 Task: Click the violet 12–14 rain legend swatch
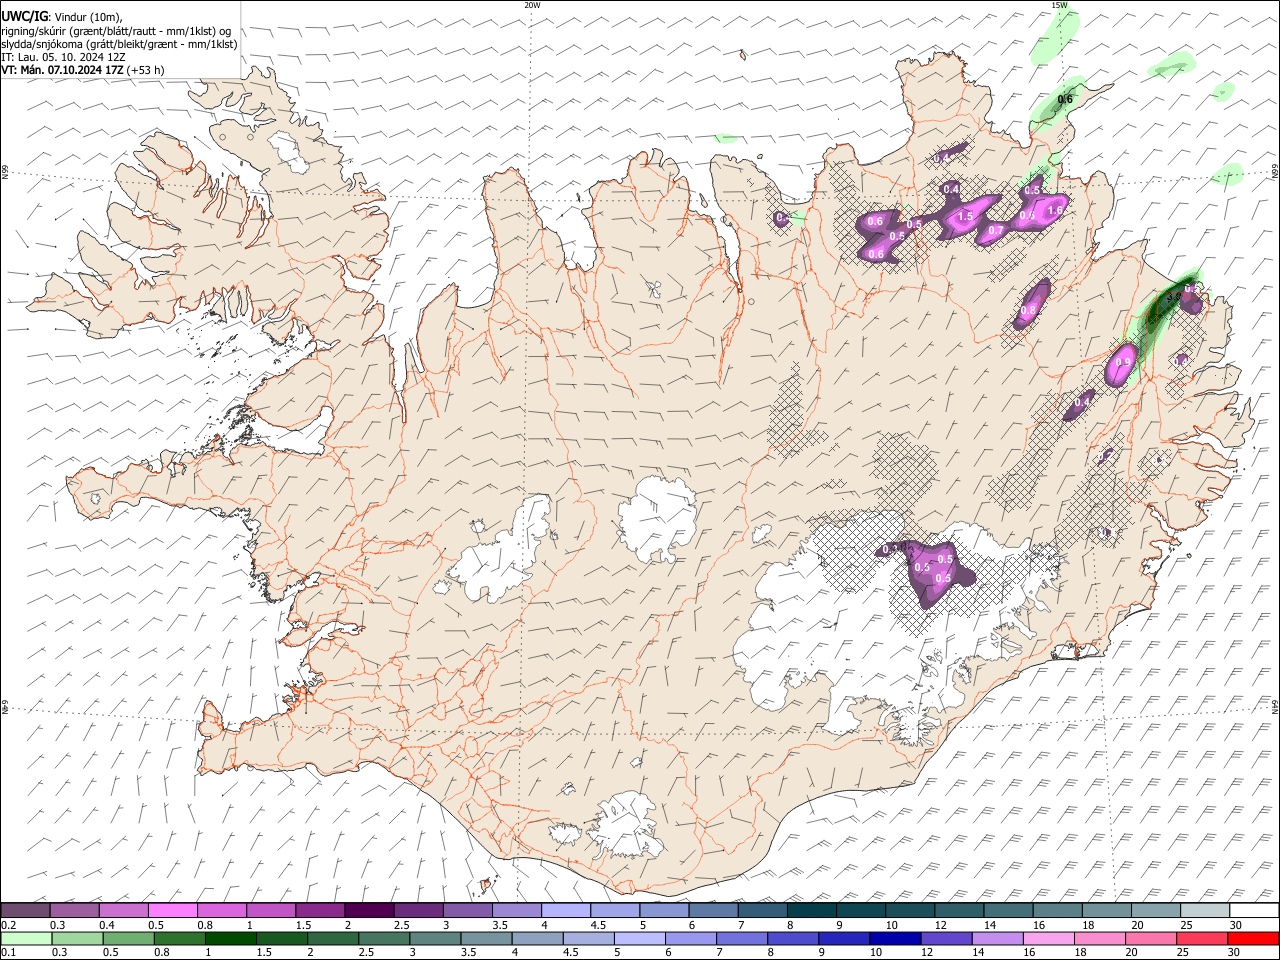[945, 938]
